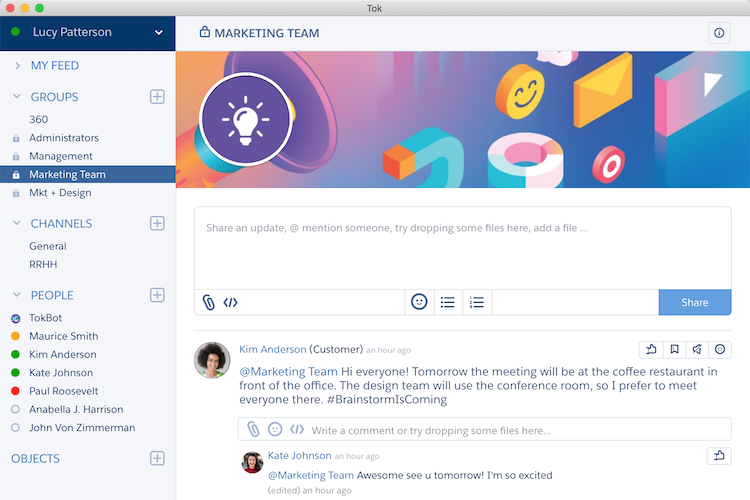Screen dimensions: 750x500
Task: Click the Channels section heading
Action: click(61, 223)
